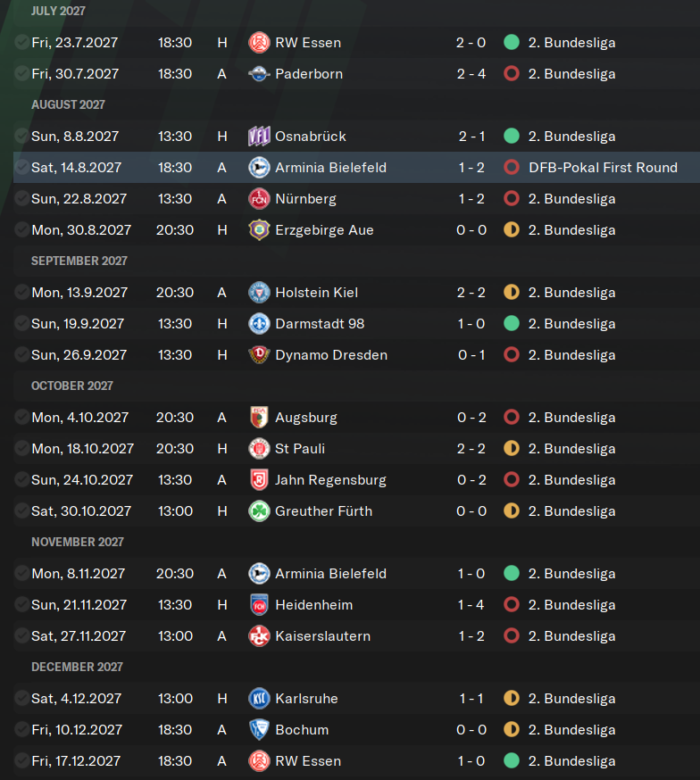Click the RW Essen club crest, 23.7.2027
Screen dimensions: 700x780
259,43
